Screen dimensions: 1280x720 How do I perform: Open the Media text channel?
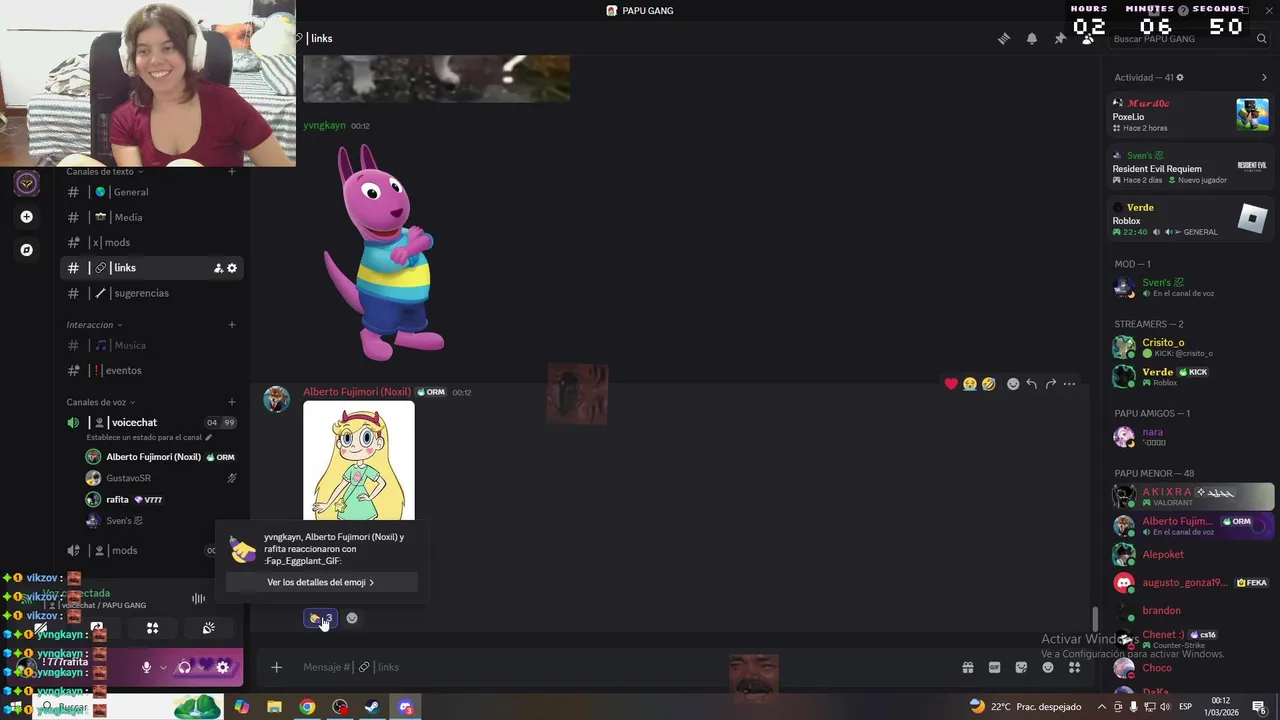(x=152, y=217)
